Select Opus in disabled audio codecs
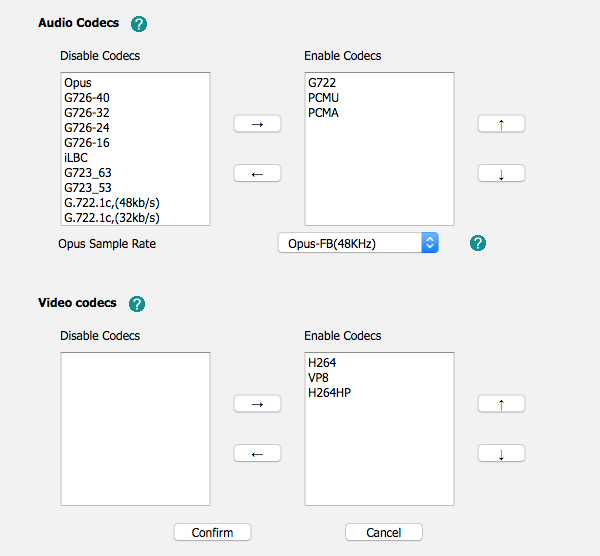The width and height of the screenshot is (600, 556). 77,83
